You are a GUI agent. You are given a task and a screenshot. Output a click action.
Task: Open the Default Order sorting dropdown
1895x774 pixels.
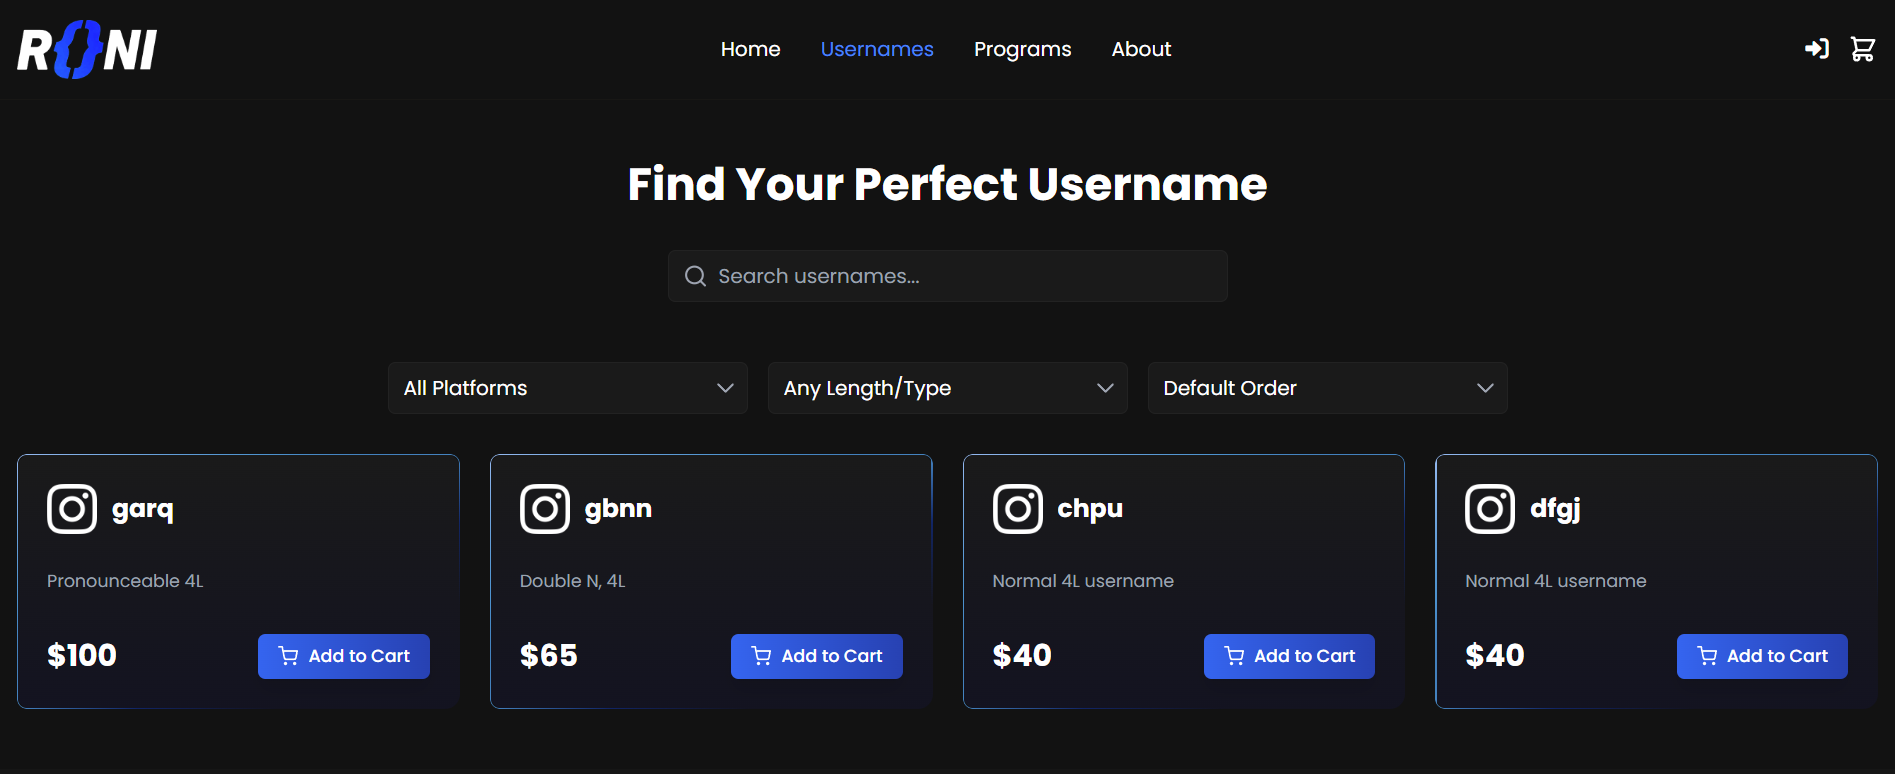pyautogui.click(x=1327, y=388)
